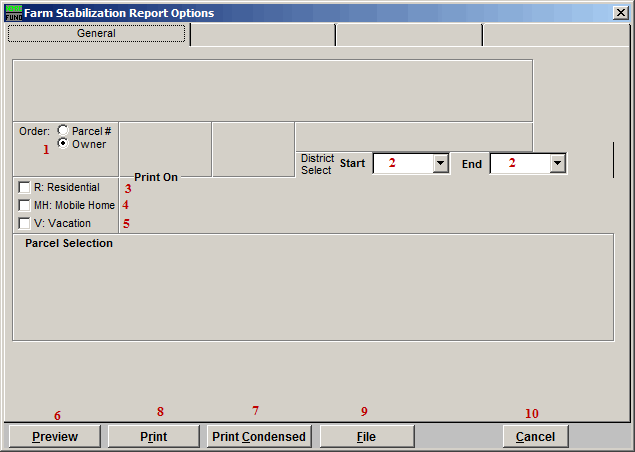Open the District End dropdown arrow
Viewport: 635px width, 452px height.
click(x=557, y=164)
